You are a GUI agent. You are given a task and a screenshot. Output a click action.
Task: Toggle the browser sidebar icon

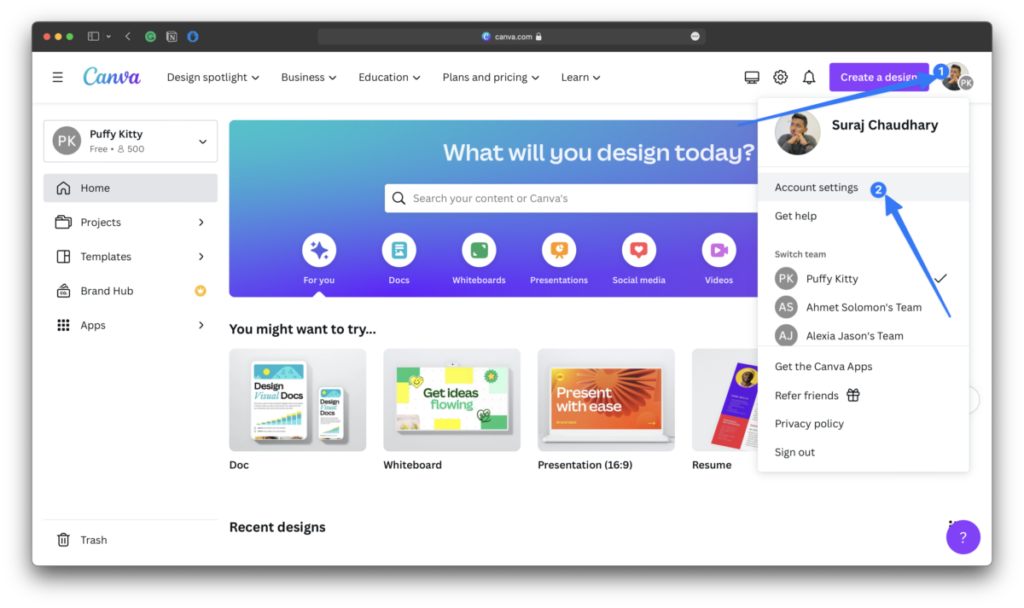point(93,37)
